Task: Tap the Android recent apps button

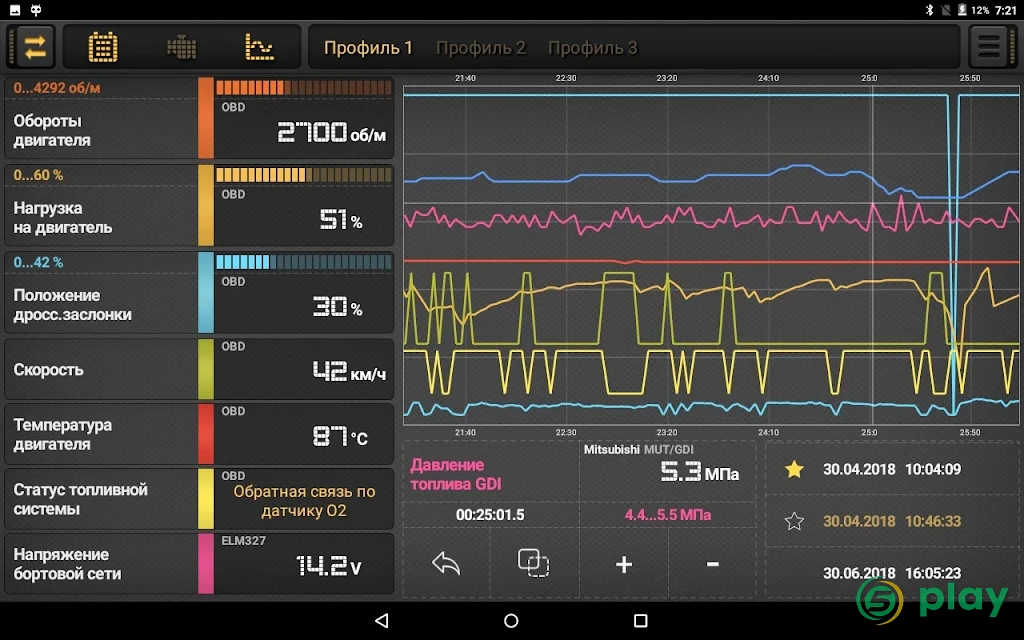Action: click(x=641, y=620)
